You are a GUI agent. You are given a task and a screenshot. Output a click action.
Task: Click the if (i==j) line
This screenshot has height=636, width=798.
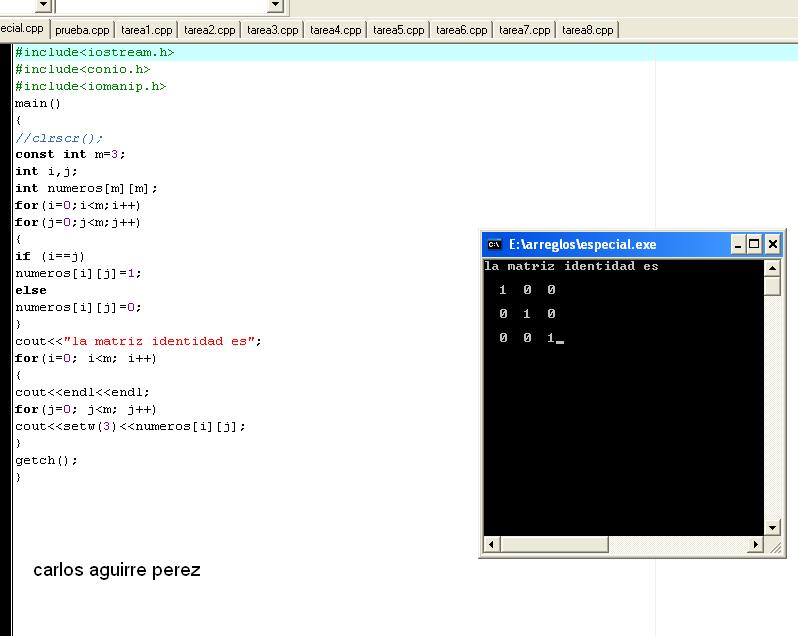click(50, 256)
